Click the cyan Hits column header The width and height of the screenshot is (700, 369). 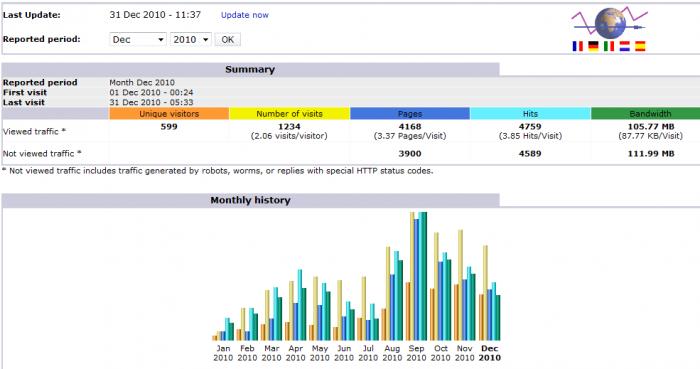pos(530,113)
